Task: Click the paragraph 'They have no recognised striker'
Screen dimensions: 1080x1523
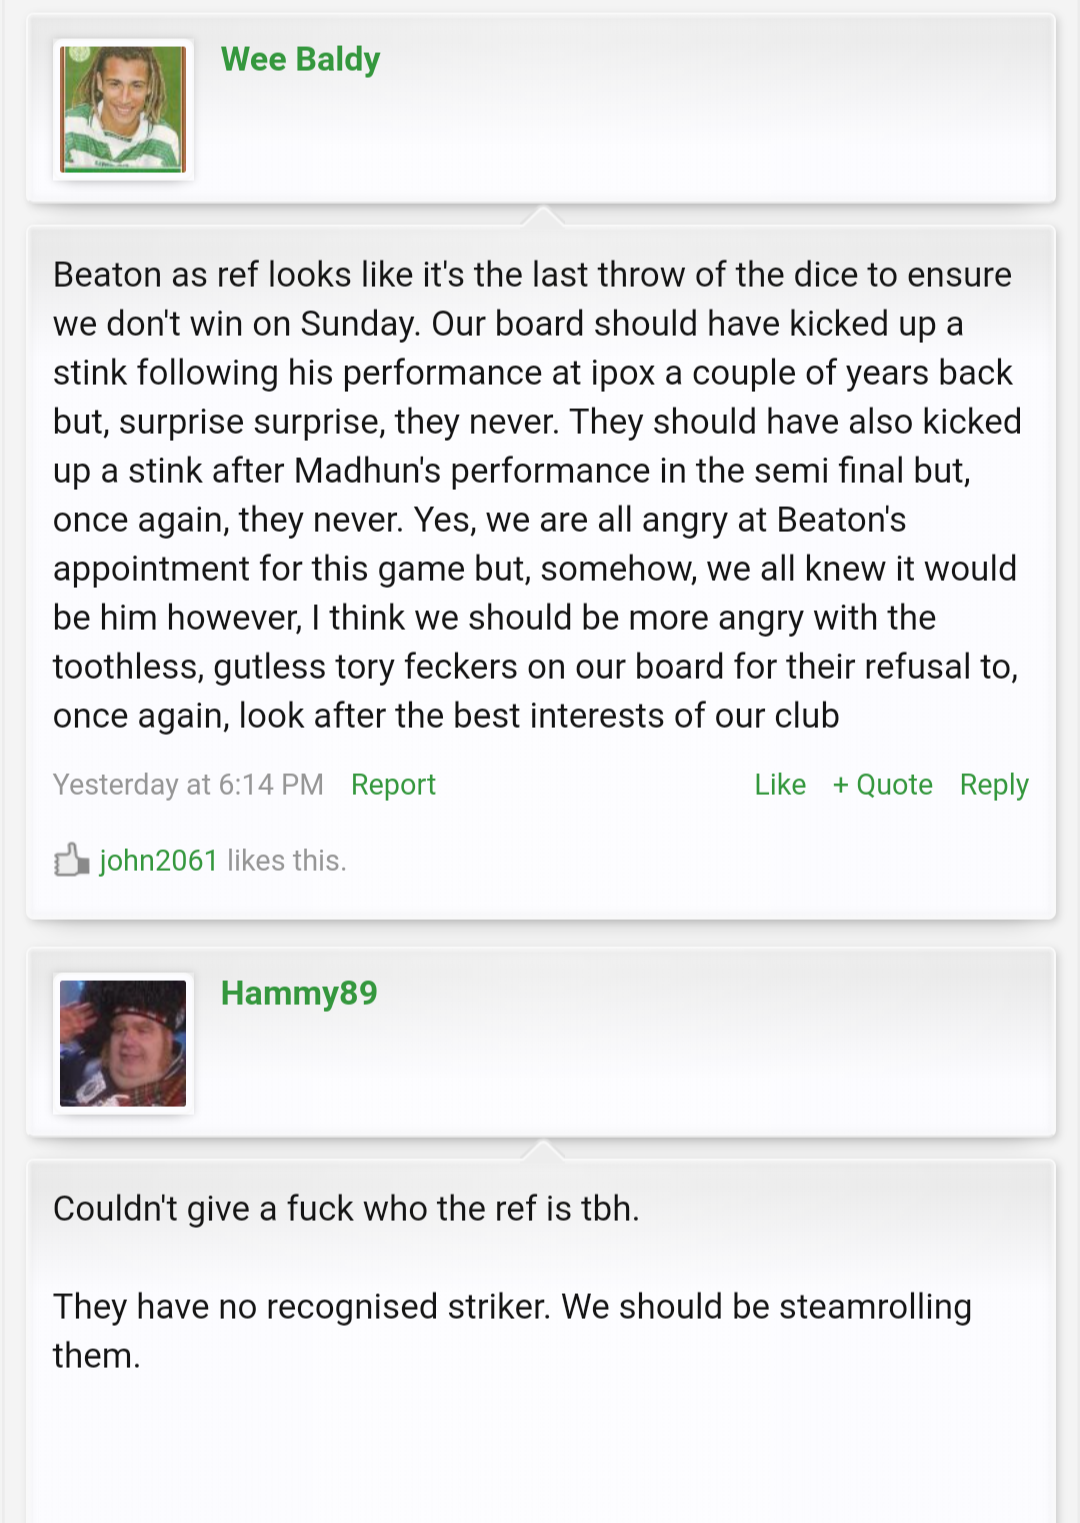Action: tap(512, 1331)
